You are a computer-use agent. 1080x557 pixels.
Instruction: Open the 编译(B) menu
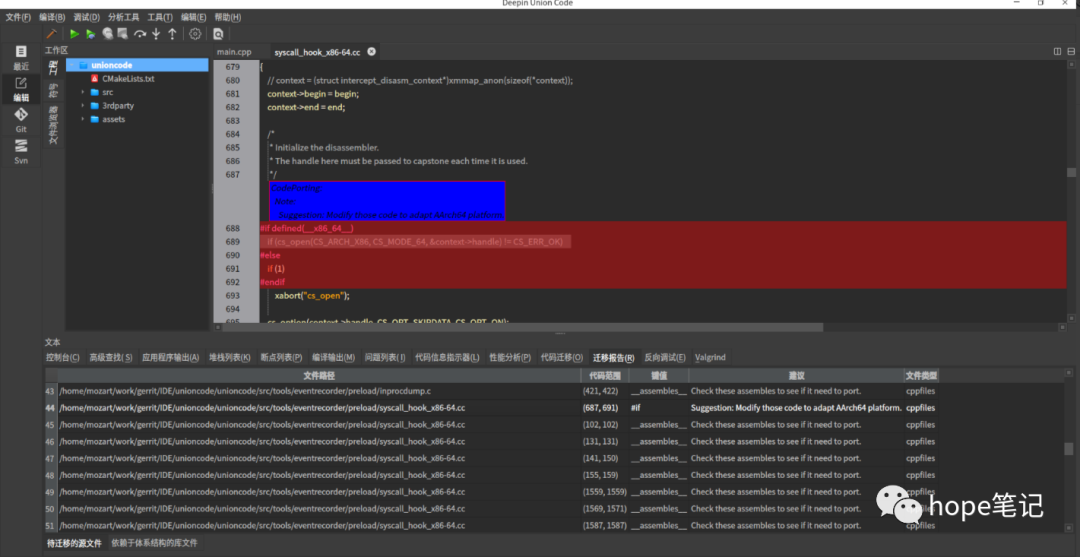52,17
